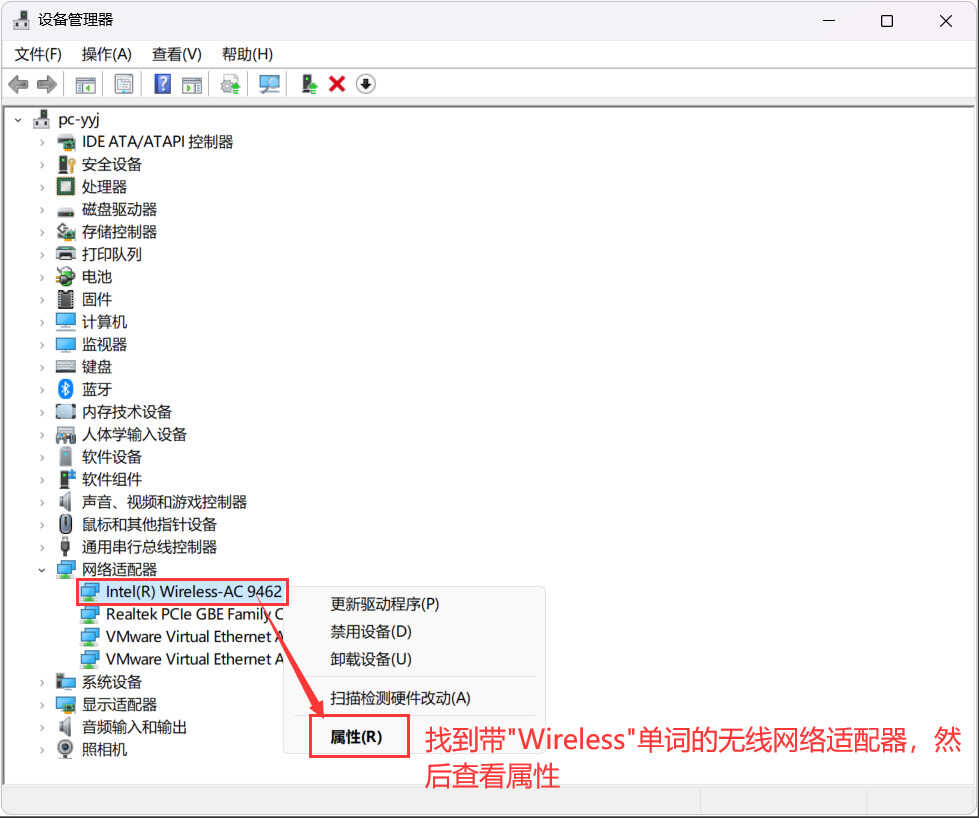Choose 禁用设备(D) from context menu
979x818 pixels.
(371, 631)
